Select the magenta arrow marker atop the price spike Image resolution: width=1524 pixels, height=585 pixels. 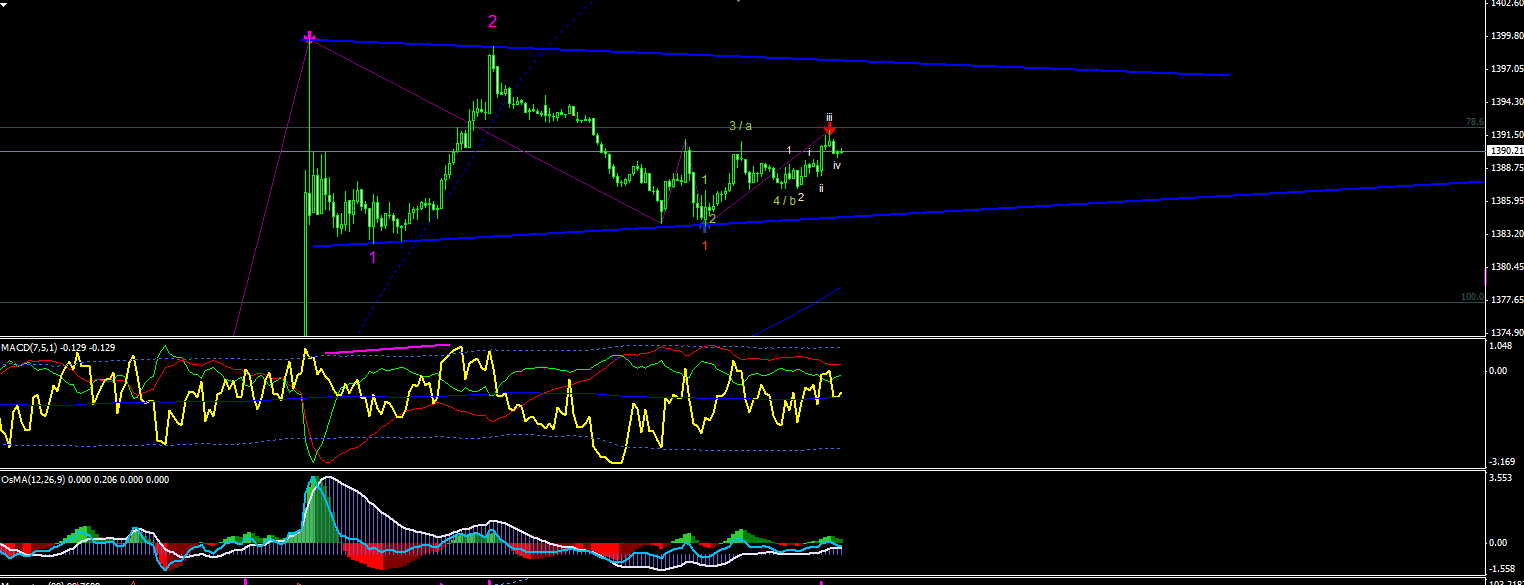[310, 38]
